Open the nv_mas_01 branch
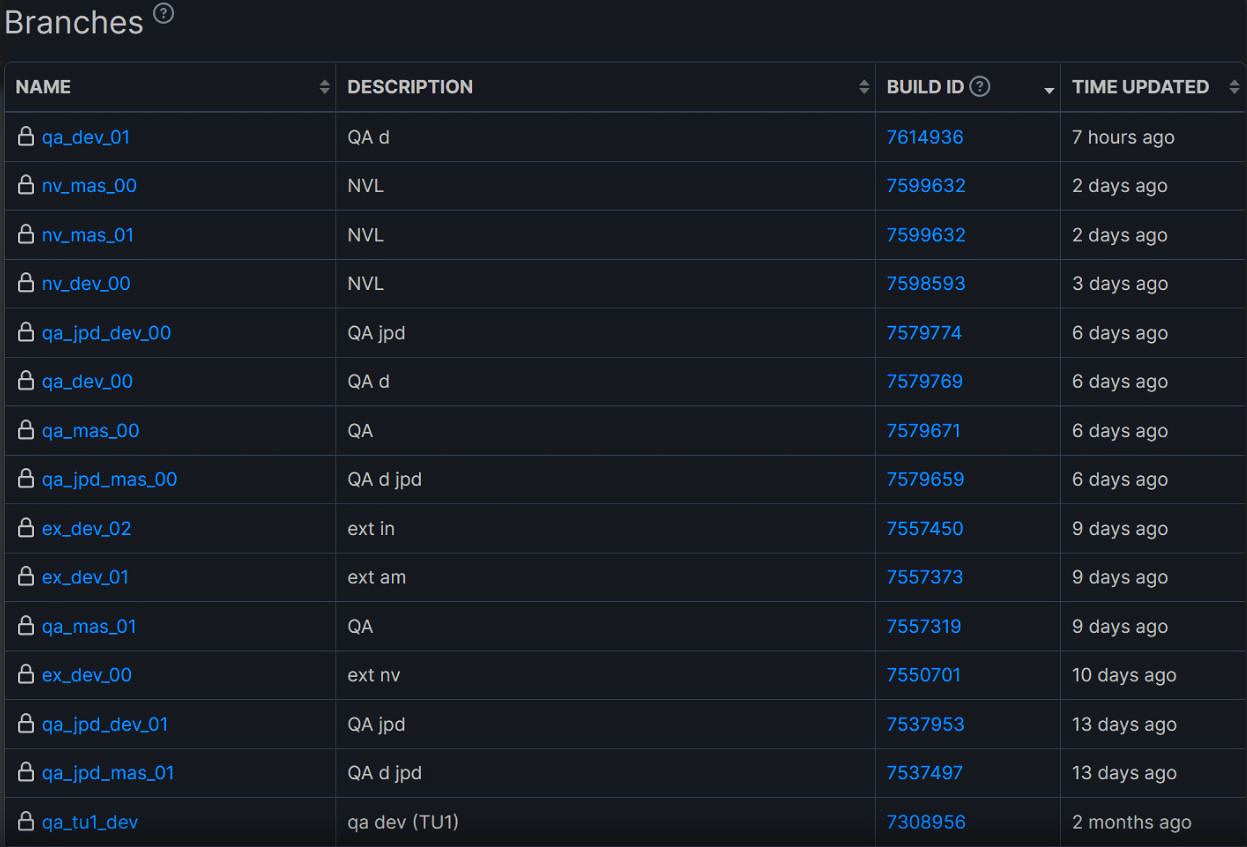Image resolution: width=1247 pixels, height=847 pixels. click(x=88, y=235)
